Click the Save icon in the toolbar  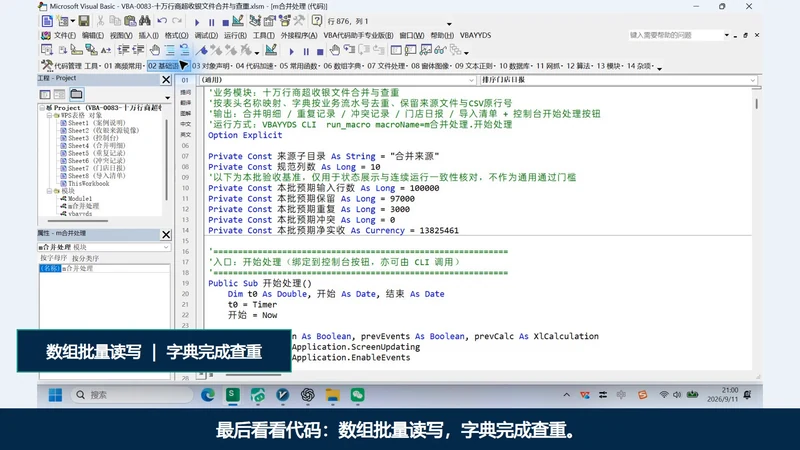tap(84, 21)
